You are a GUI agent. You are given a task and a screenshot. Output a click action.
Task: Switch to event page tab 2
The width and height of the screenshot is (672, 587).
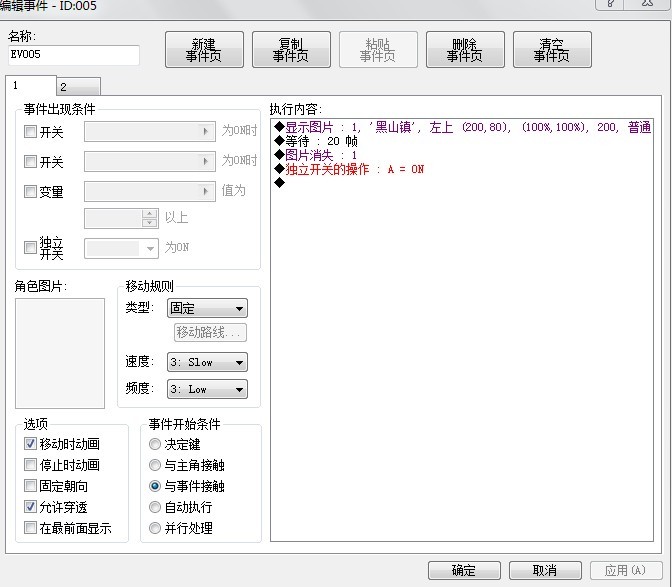(x=79, y=87)
